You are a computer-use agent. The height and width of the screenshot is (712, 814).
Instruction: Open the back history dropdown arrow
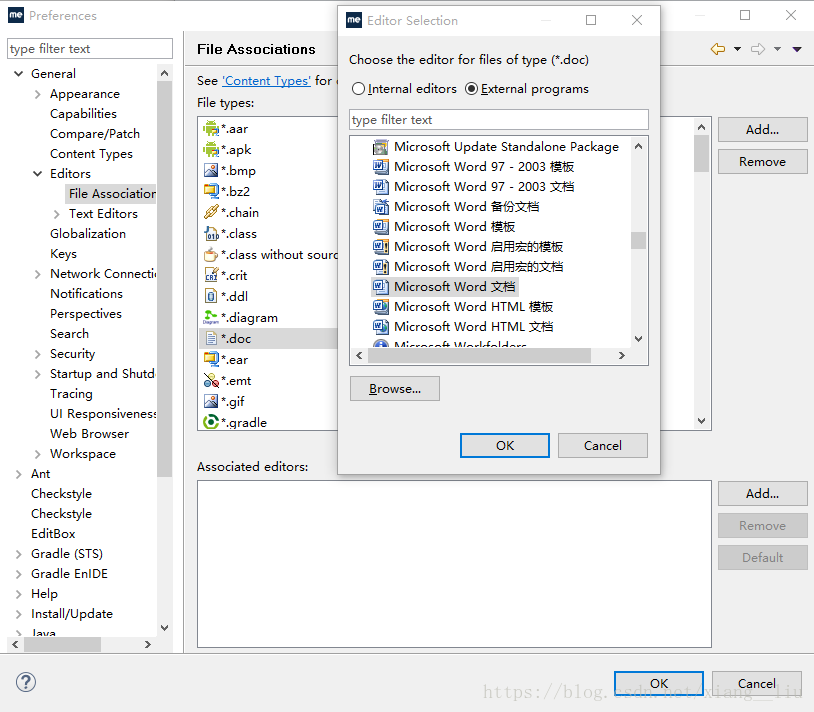(x=737, y=49)
